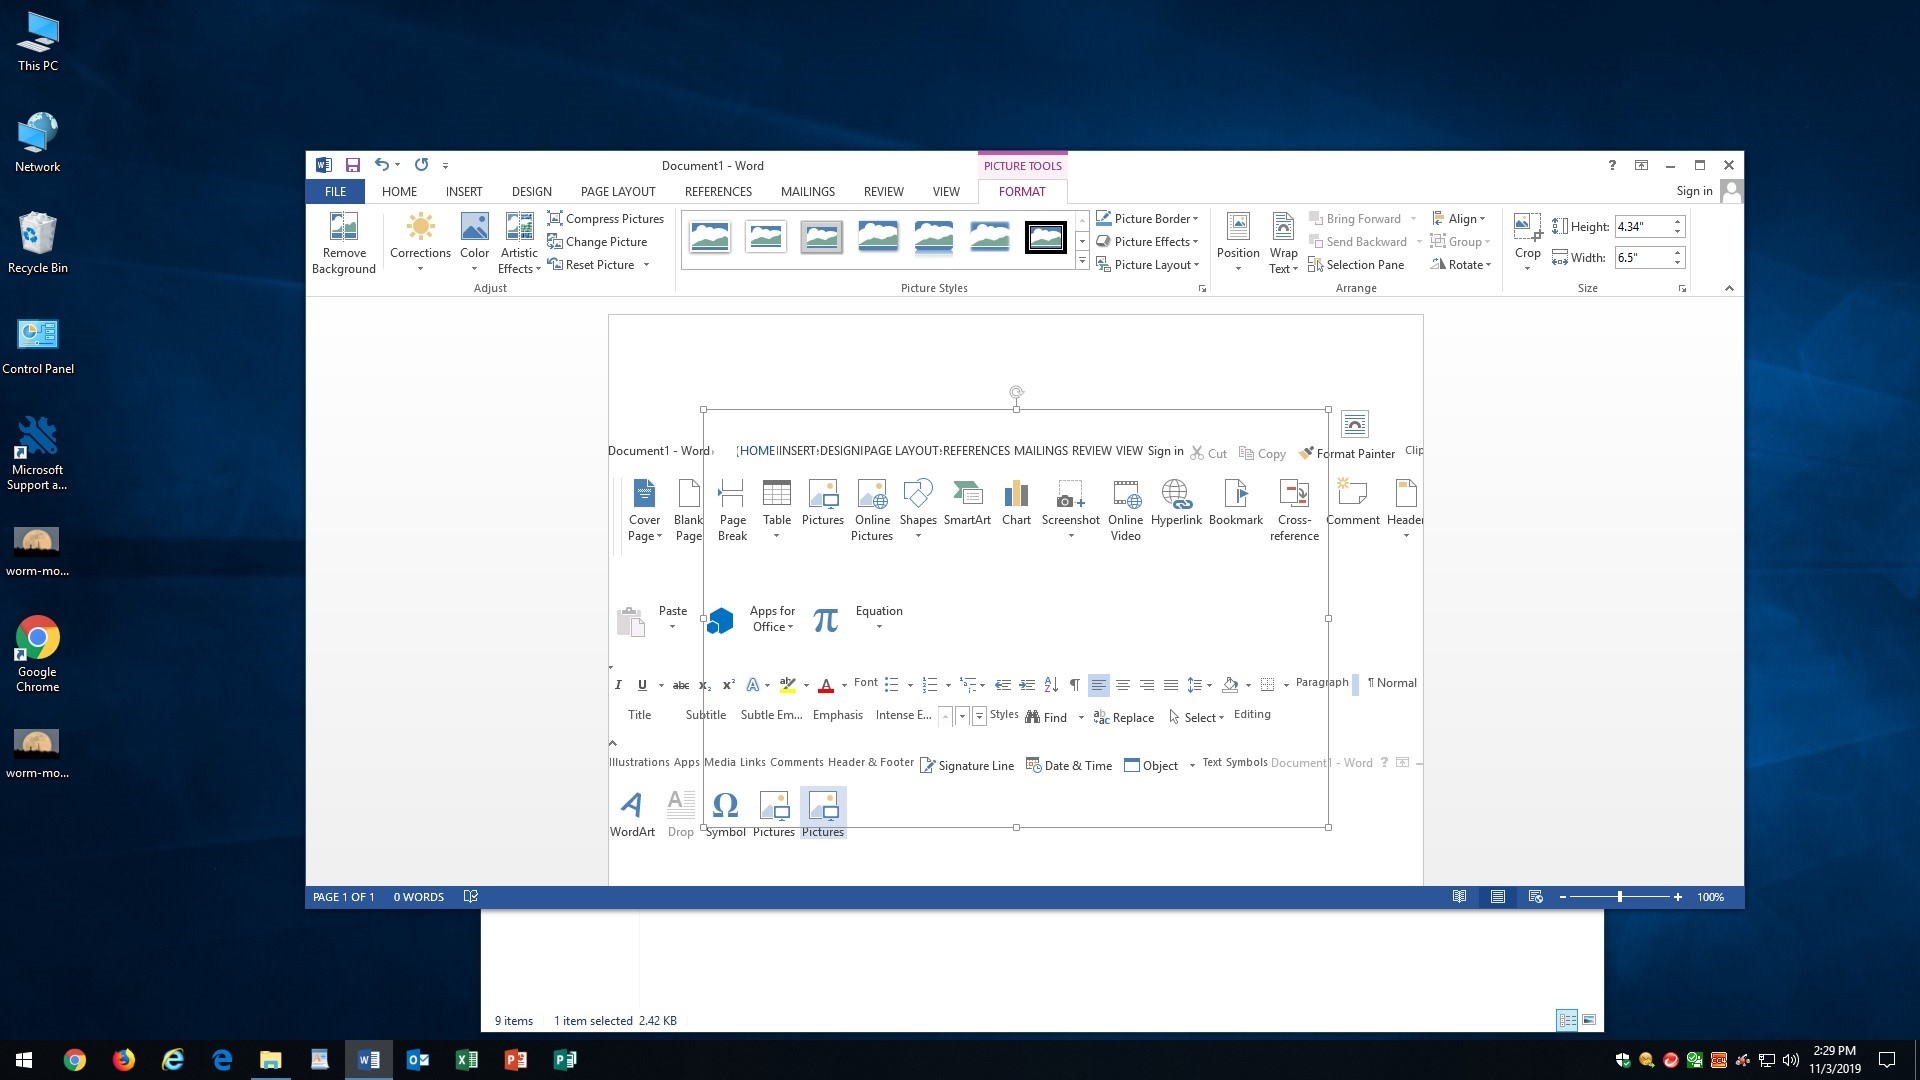Open the Wrap Text options
The image size is (1920, 1080).
pyautogui.click(x=1283, y=242)
